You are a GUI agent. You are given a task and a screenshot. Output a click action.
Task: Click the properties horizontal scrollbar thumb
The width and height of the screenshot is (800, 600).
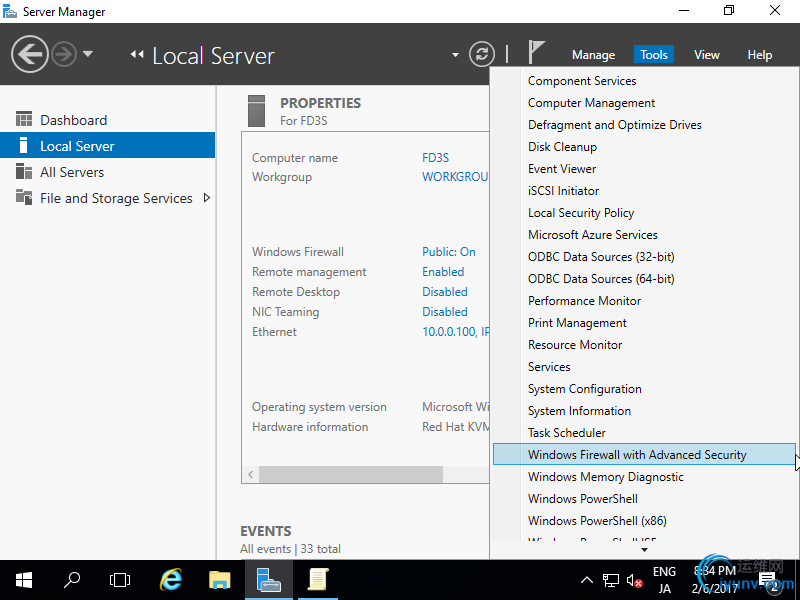[351, 474]
